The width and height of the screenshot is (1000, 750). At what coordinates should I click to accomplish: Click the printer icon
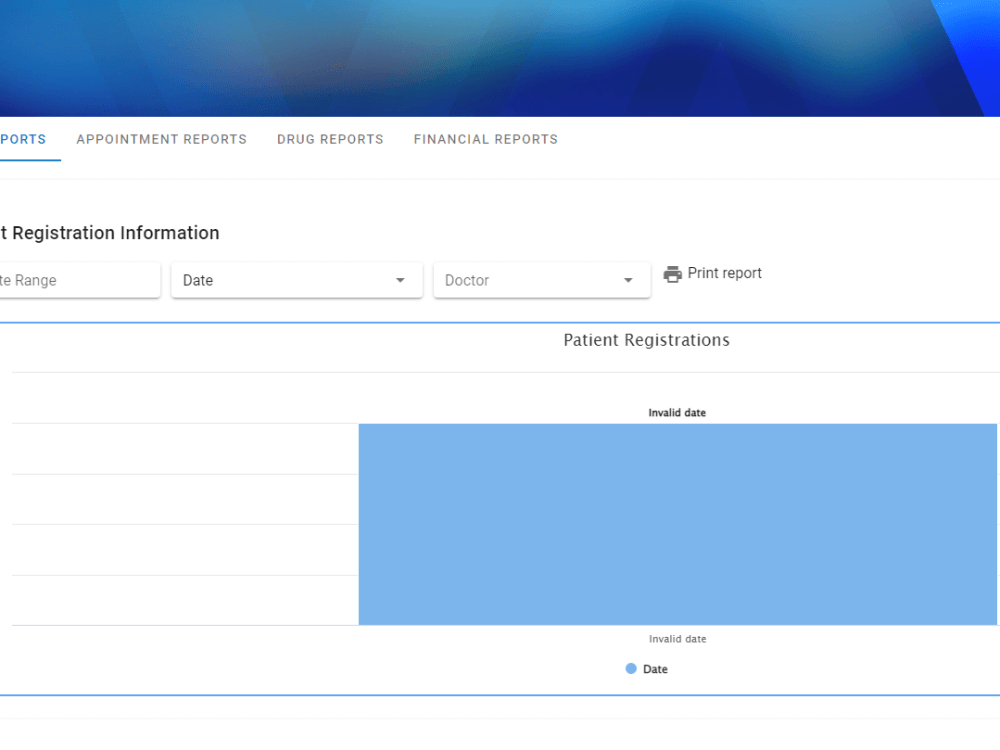[672, 274]
